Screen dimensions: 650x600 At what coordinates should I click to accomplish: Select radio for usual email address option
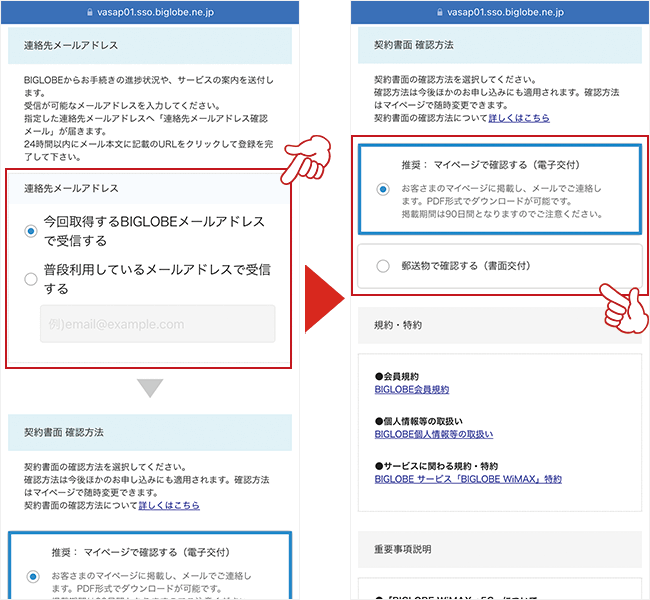pyautogui.click(x=31, y=279)
